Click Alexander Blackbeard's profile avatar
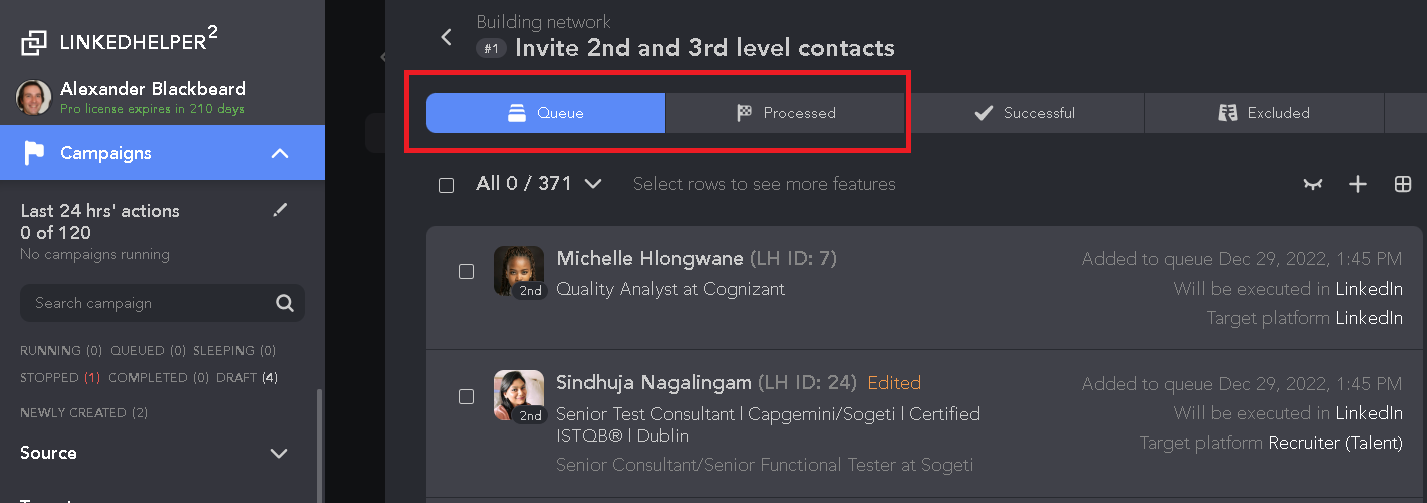Image resolution: width=1427 pixels, height=503 pixels. pos(34,97)
